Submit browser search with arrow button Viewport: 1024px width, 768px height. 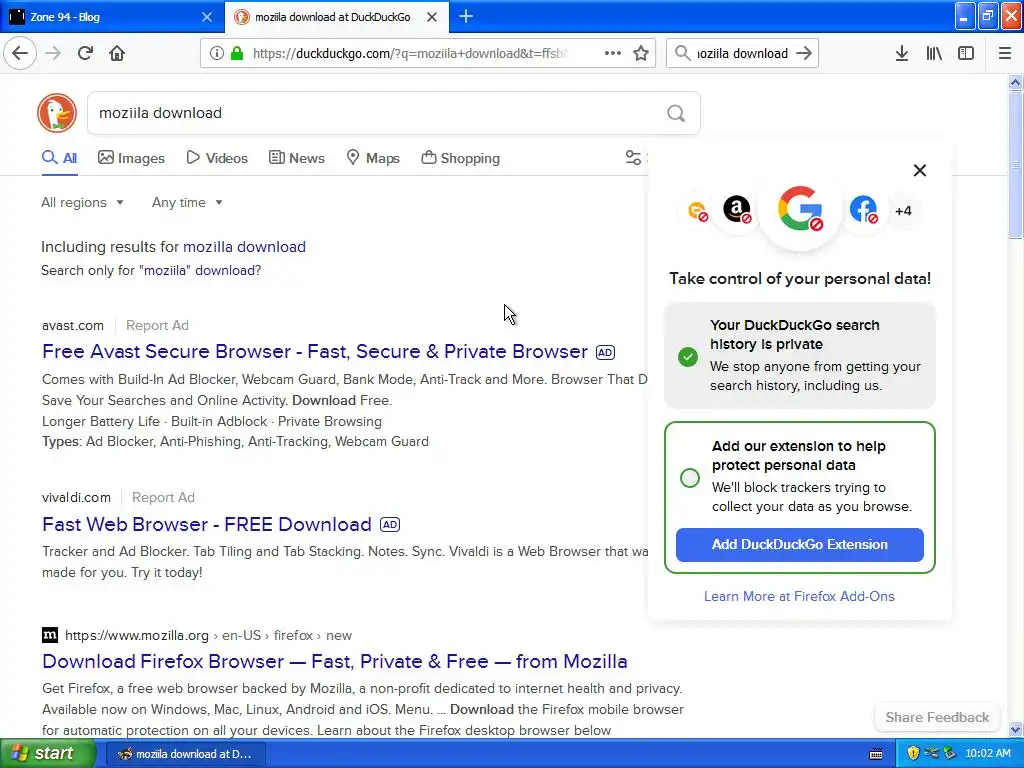click(804, 53)
